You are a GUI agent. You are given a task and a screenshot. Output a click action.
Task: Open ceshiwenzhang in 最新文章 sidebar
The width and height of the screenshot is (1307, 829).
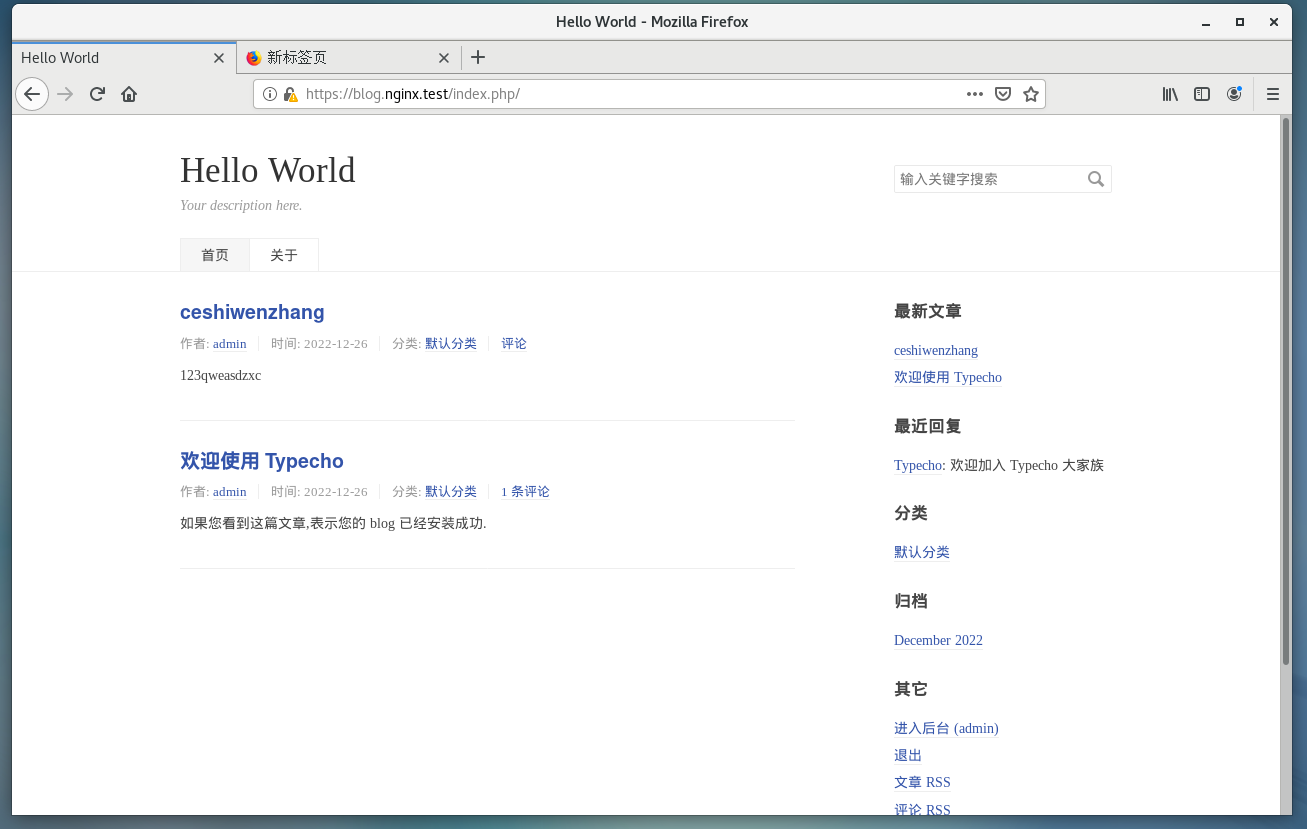click(936, 351)
